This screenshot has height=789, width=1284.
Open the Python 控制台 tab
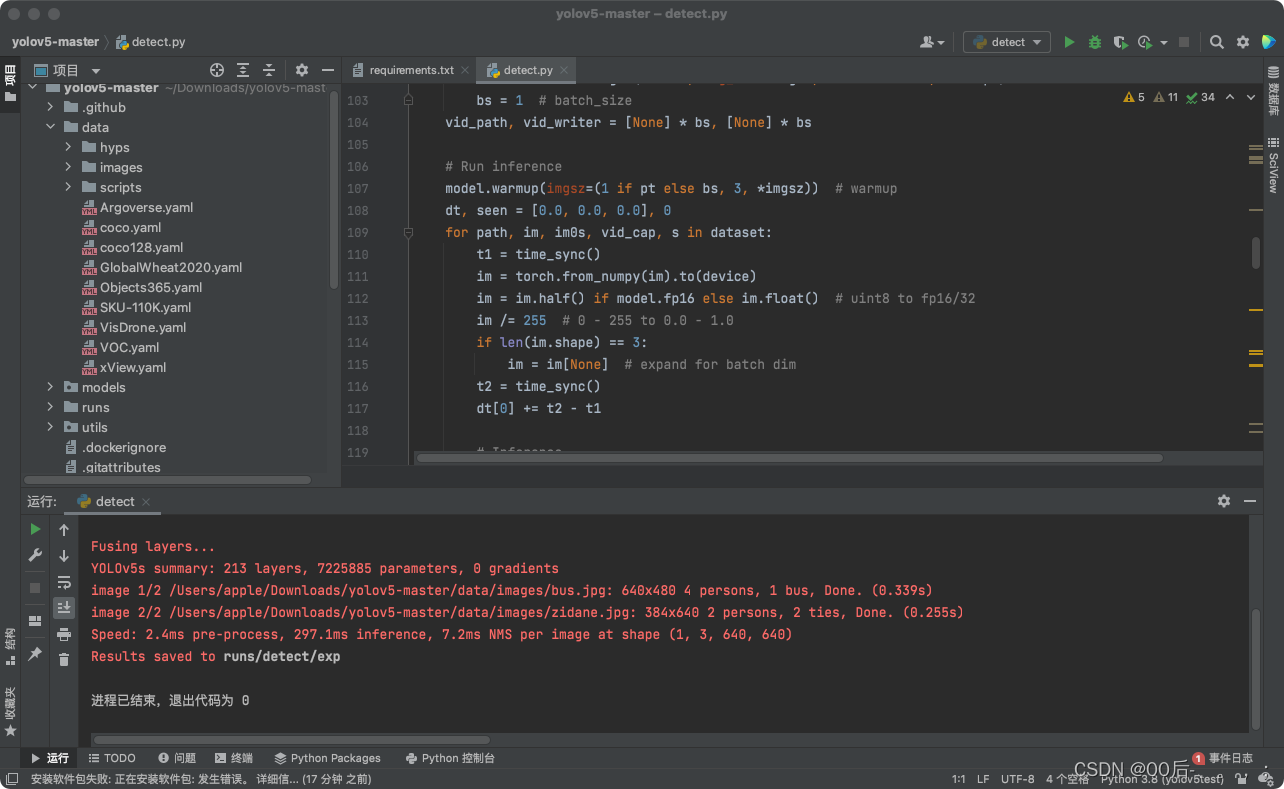(450, 758)
